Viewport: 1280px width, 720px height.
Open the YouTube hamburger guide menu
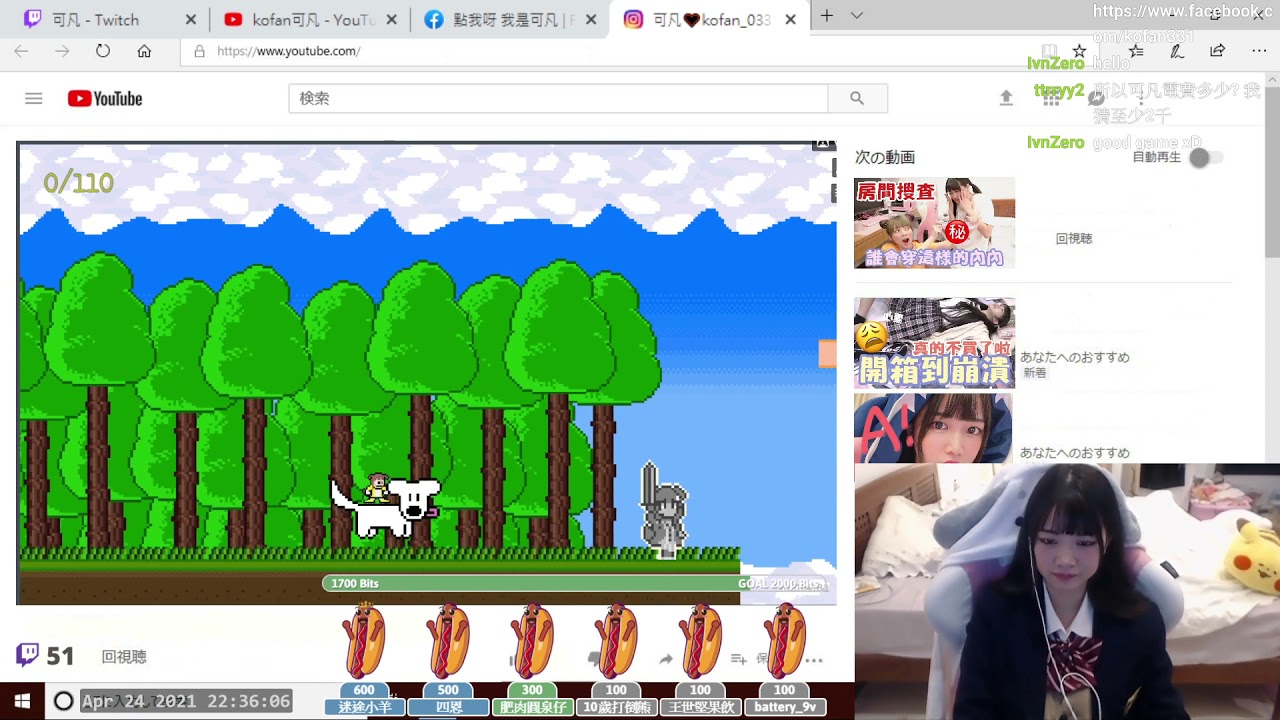click(34, 98)
